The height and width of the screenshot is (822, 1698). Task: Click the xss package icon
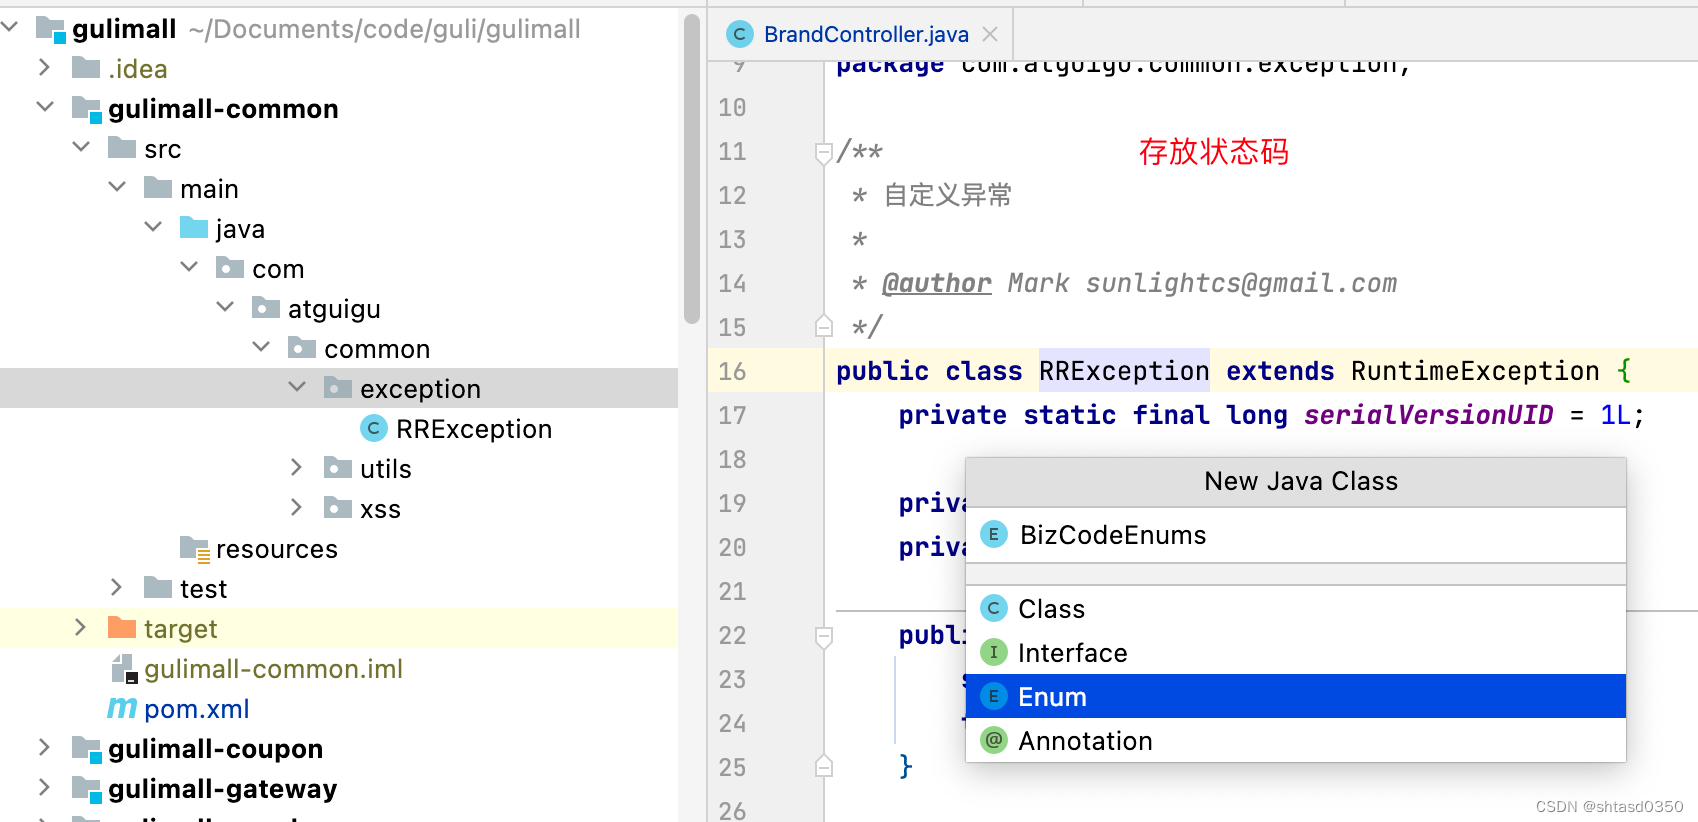point(338,508)
